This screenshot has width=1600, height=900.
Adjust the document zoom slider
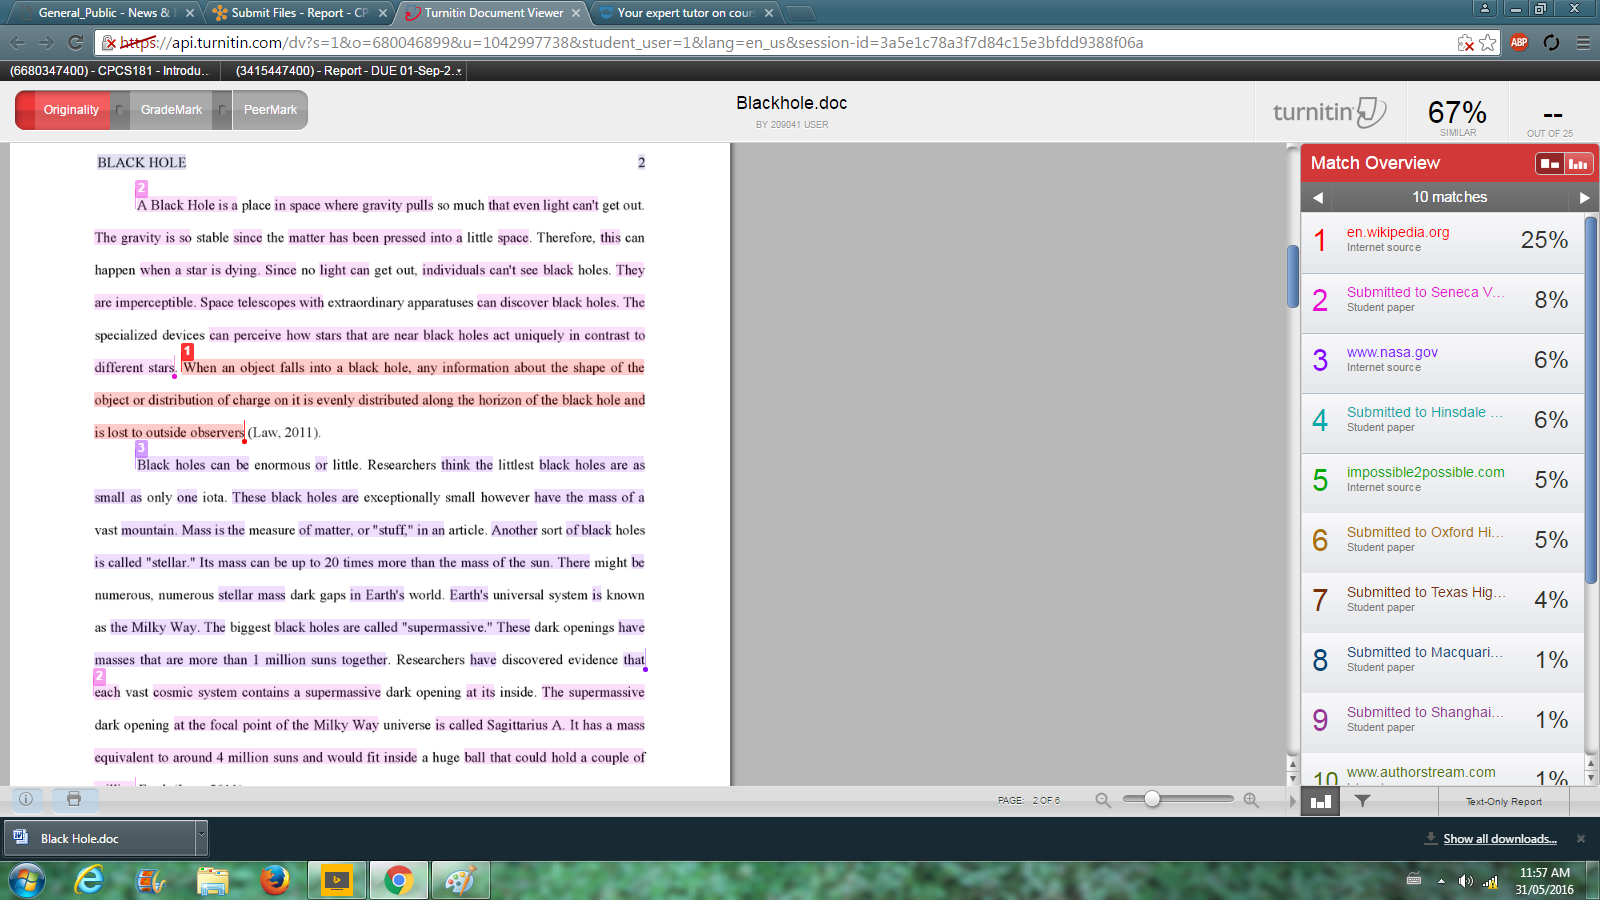tap(1152, 799)
